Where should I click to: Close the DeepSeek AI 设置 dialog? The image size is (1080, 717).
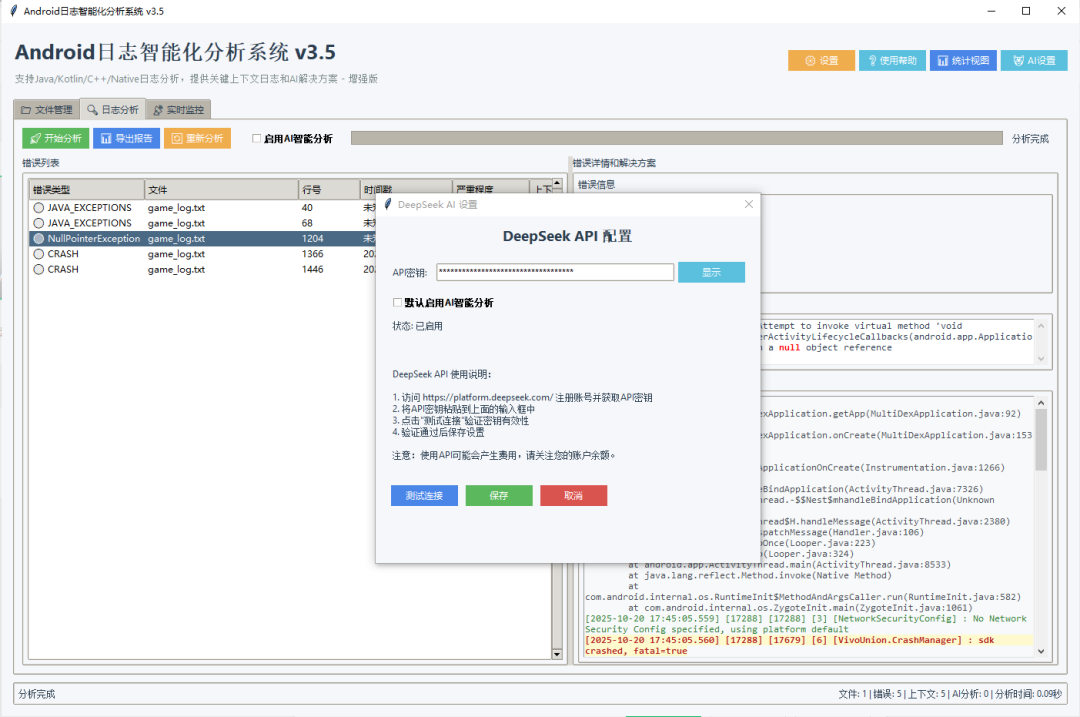point(749,204)
